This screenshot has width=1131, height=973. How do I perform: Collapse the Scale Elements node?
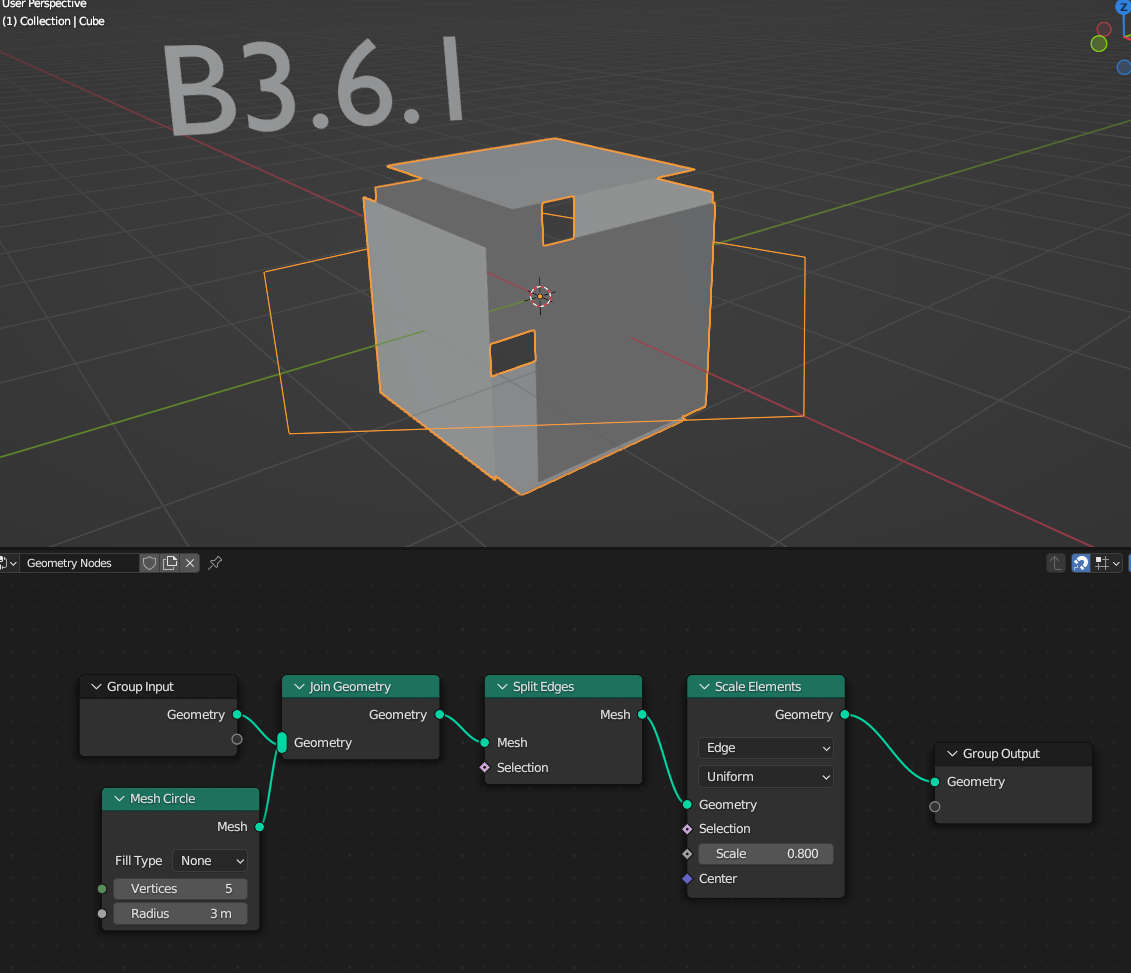703,687
